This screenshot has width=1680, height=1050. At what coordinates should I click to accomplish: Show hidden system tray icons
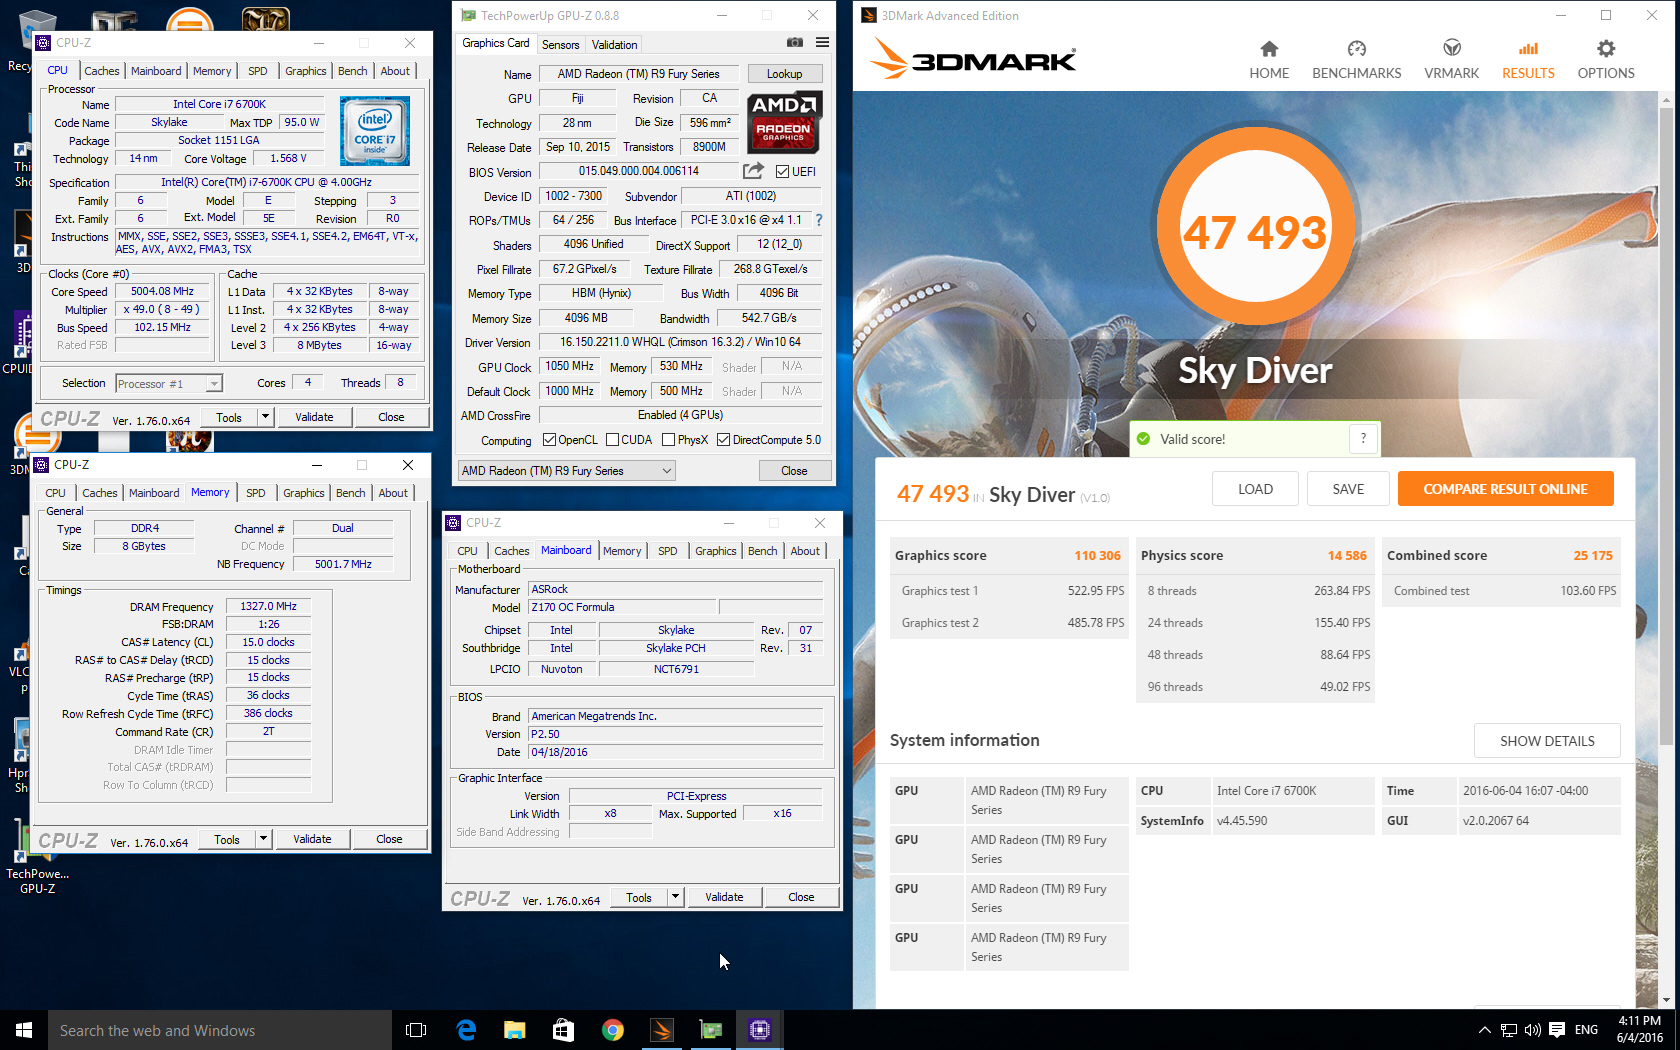coord(1485,1029)
